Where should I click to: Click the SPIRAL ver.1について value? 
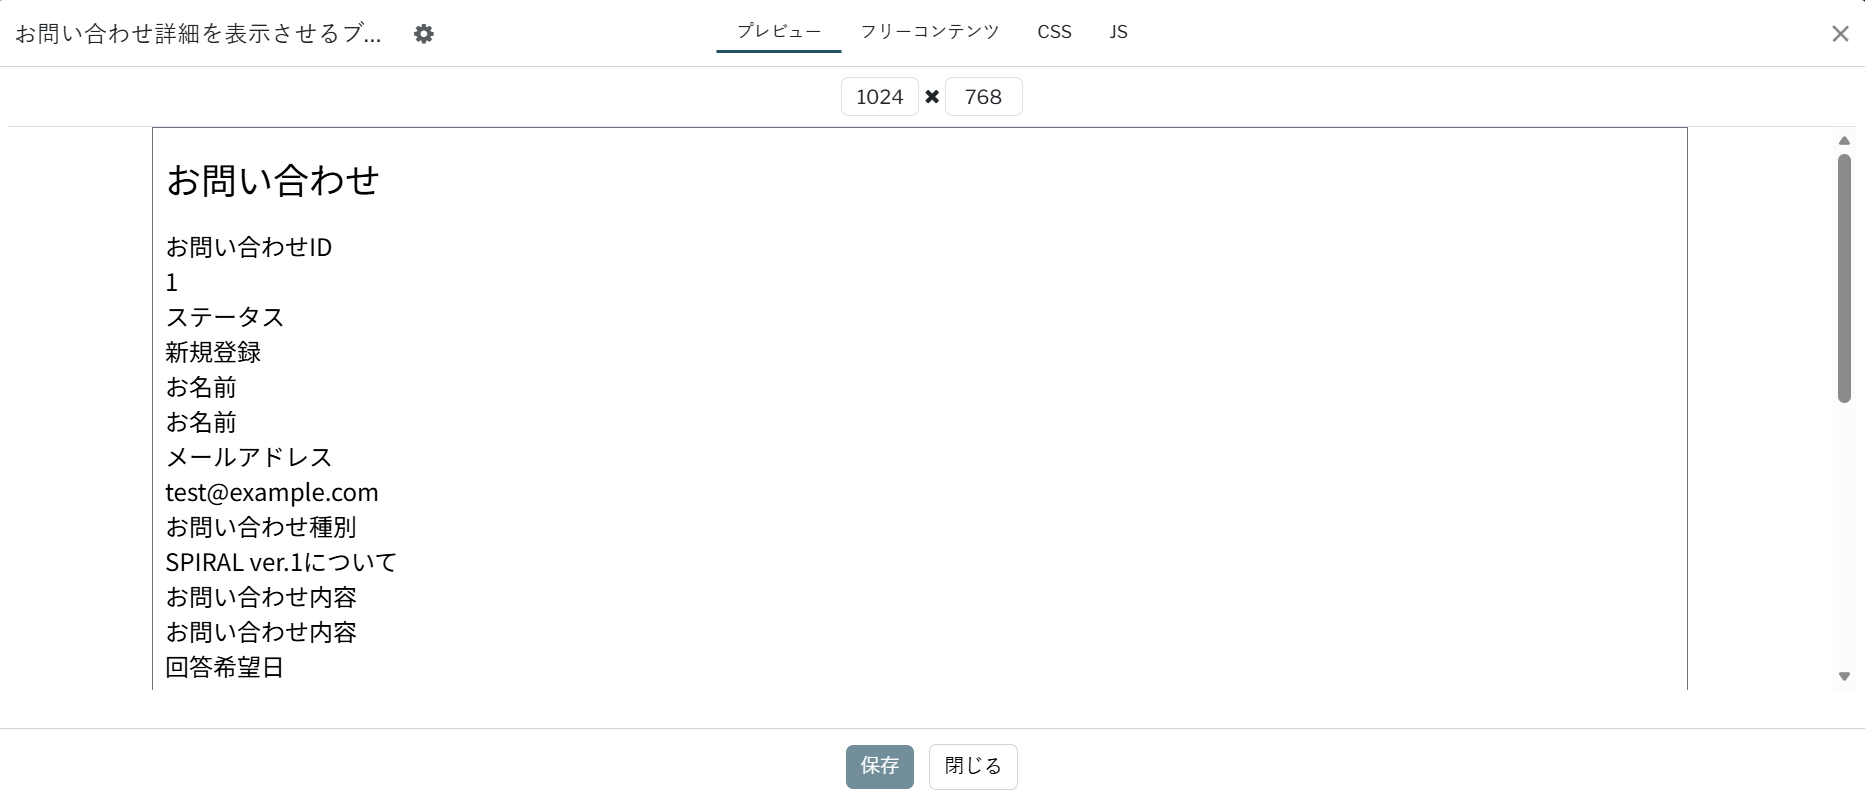pyautogui.click(x=281, y=562)
